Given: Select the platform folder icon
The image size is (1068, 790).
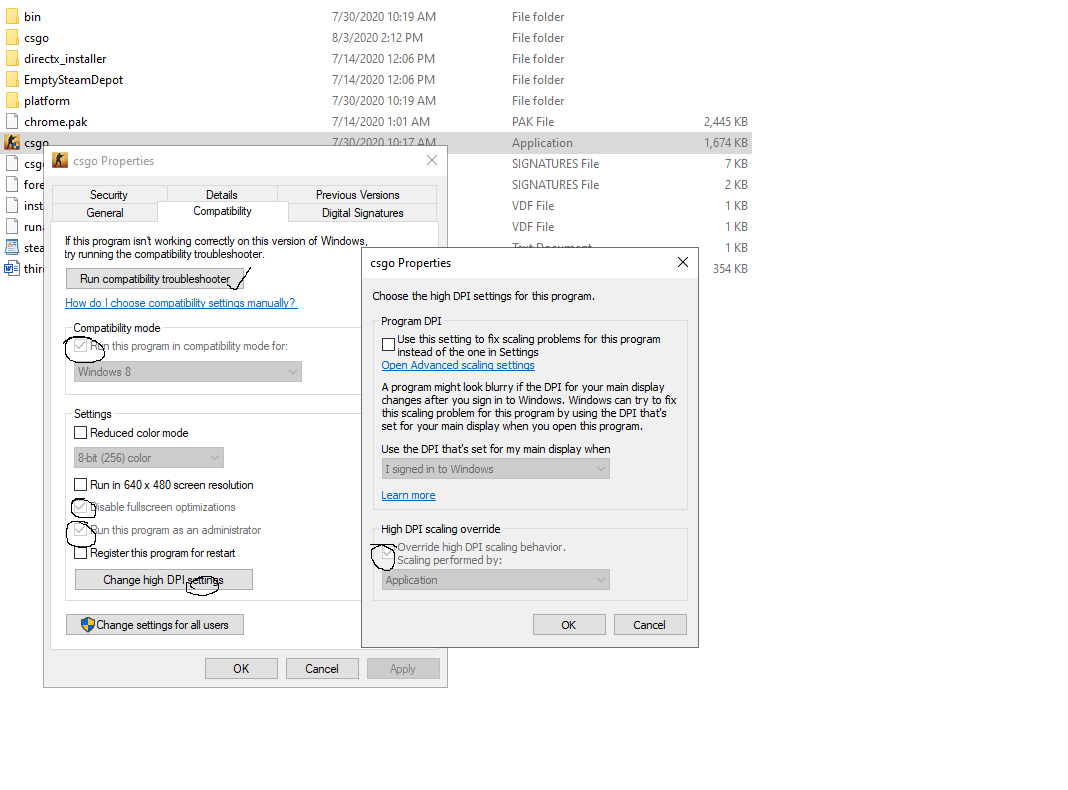Looking at the screenshot, I should 12,101.
